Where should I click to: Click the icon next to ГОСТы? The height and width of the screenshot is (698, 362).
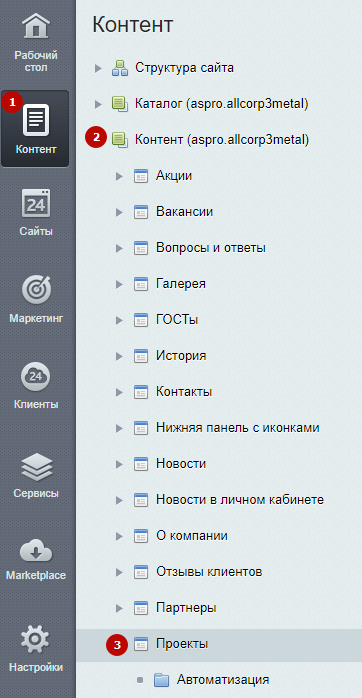(141, 320)
